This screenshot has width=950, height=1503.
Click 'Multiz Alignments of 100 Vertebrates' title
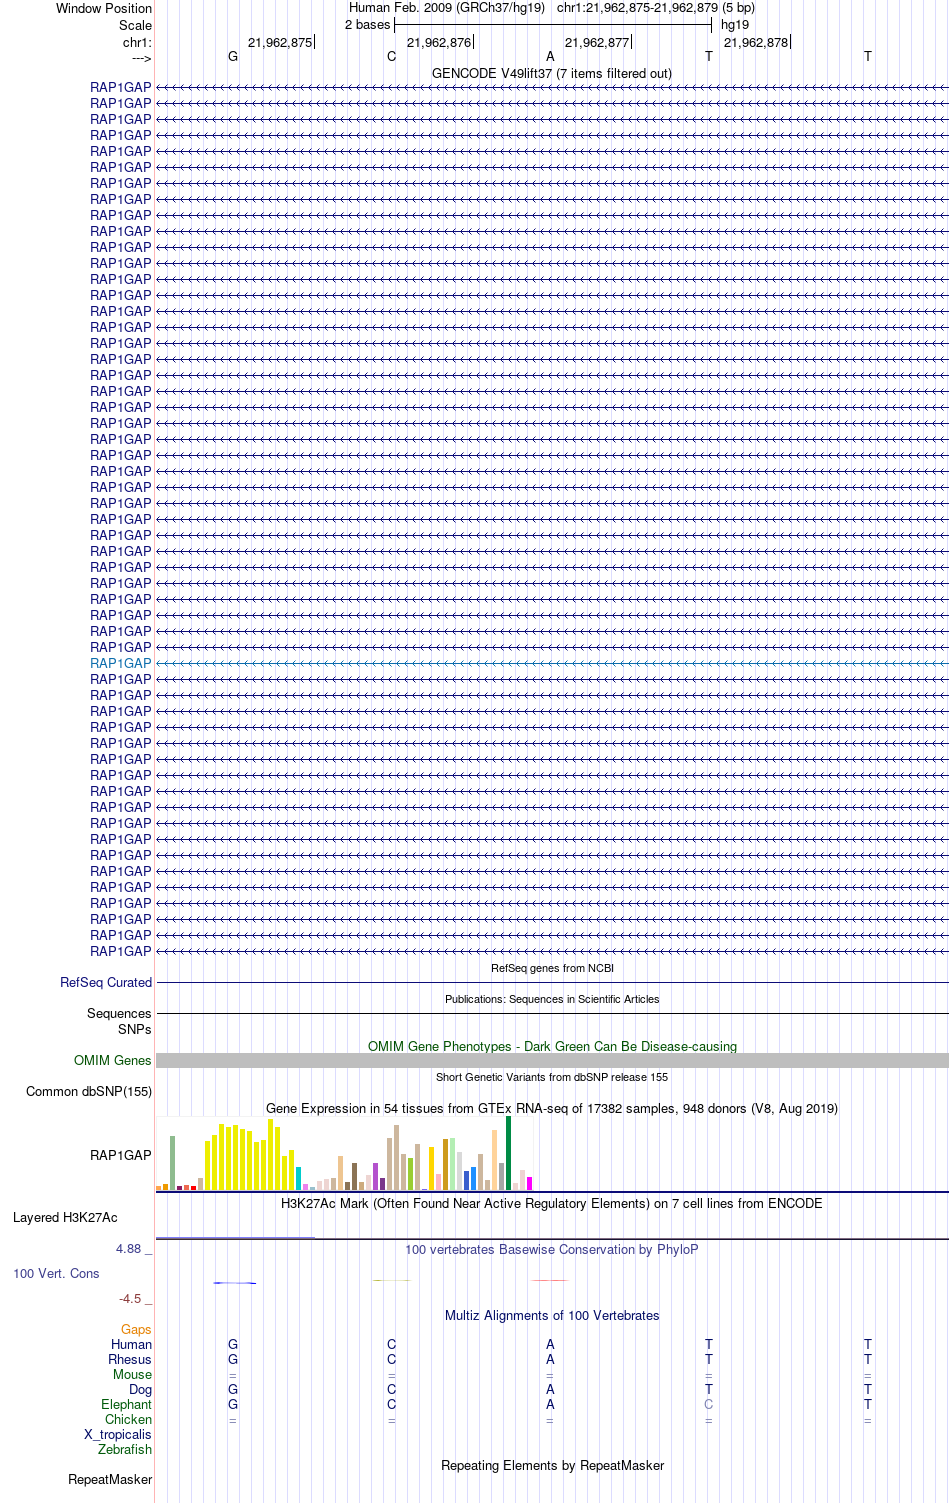(552, 1315)
